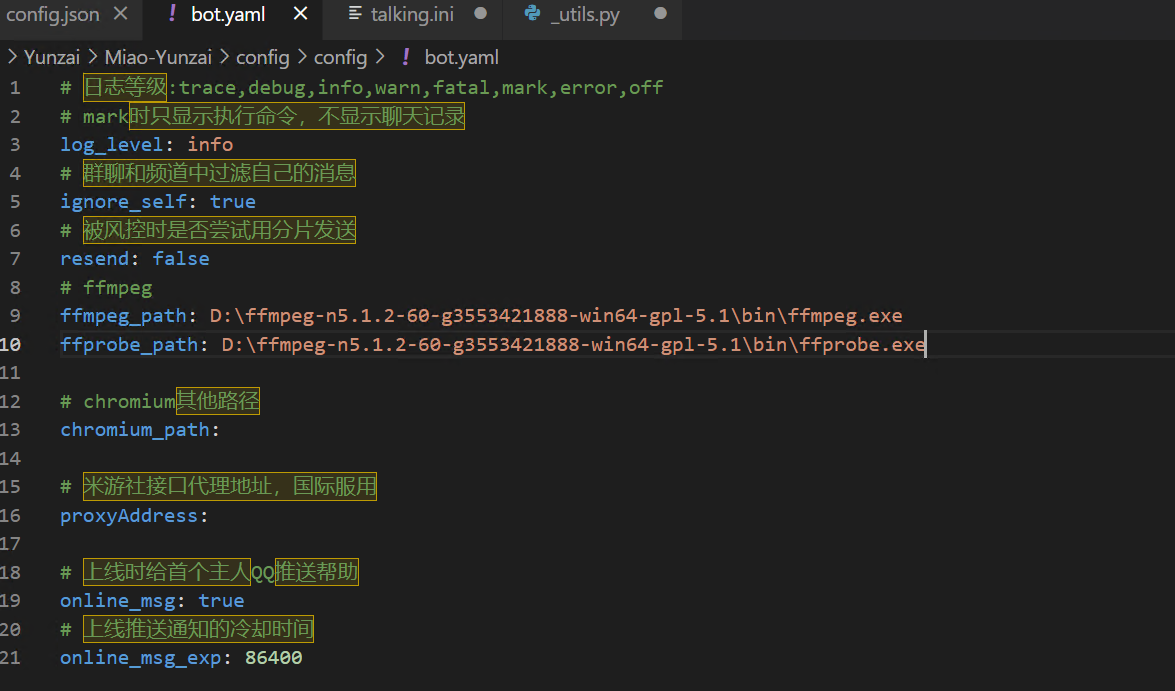The image size is (1175, 691).
Task: Open the Yunzai breadcrumb dropdown
Action: [x=52, y=57]
